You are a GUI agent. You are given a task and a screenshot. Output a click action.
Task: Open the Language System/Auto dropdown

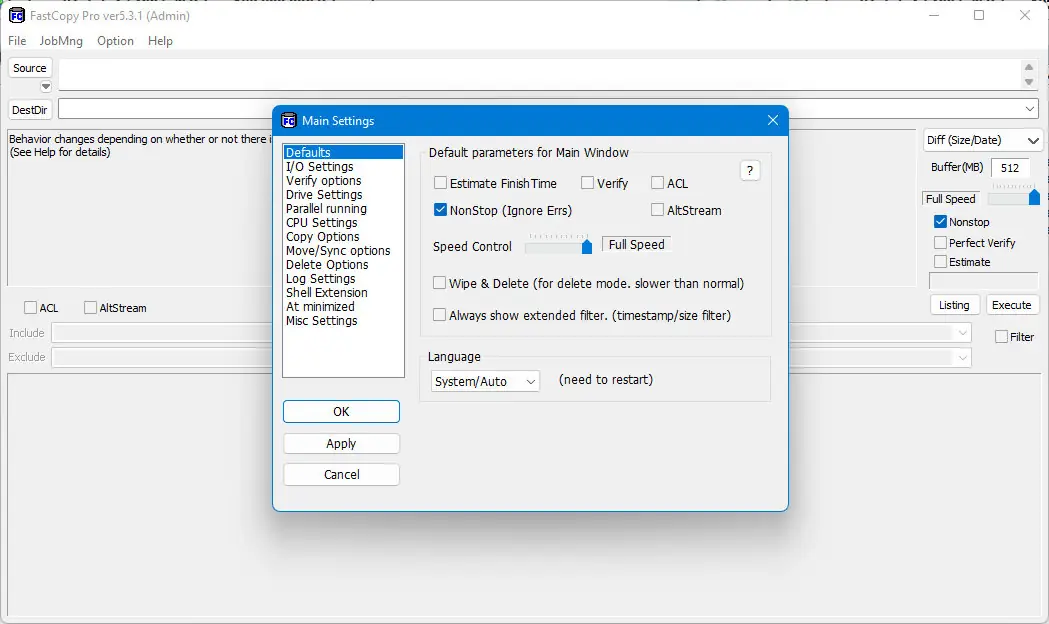(x=485, y=381)
